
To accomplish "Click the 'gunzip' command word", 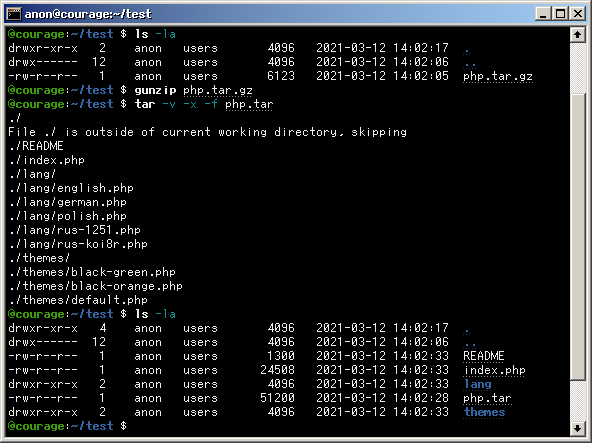I will tap(155, 90).
